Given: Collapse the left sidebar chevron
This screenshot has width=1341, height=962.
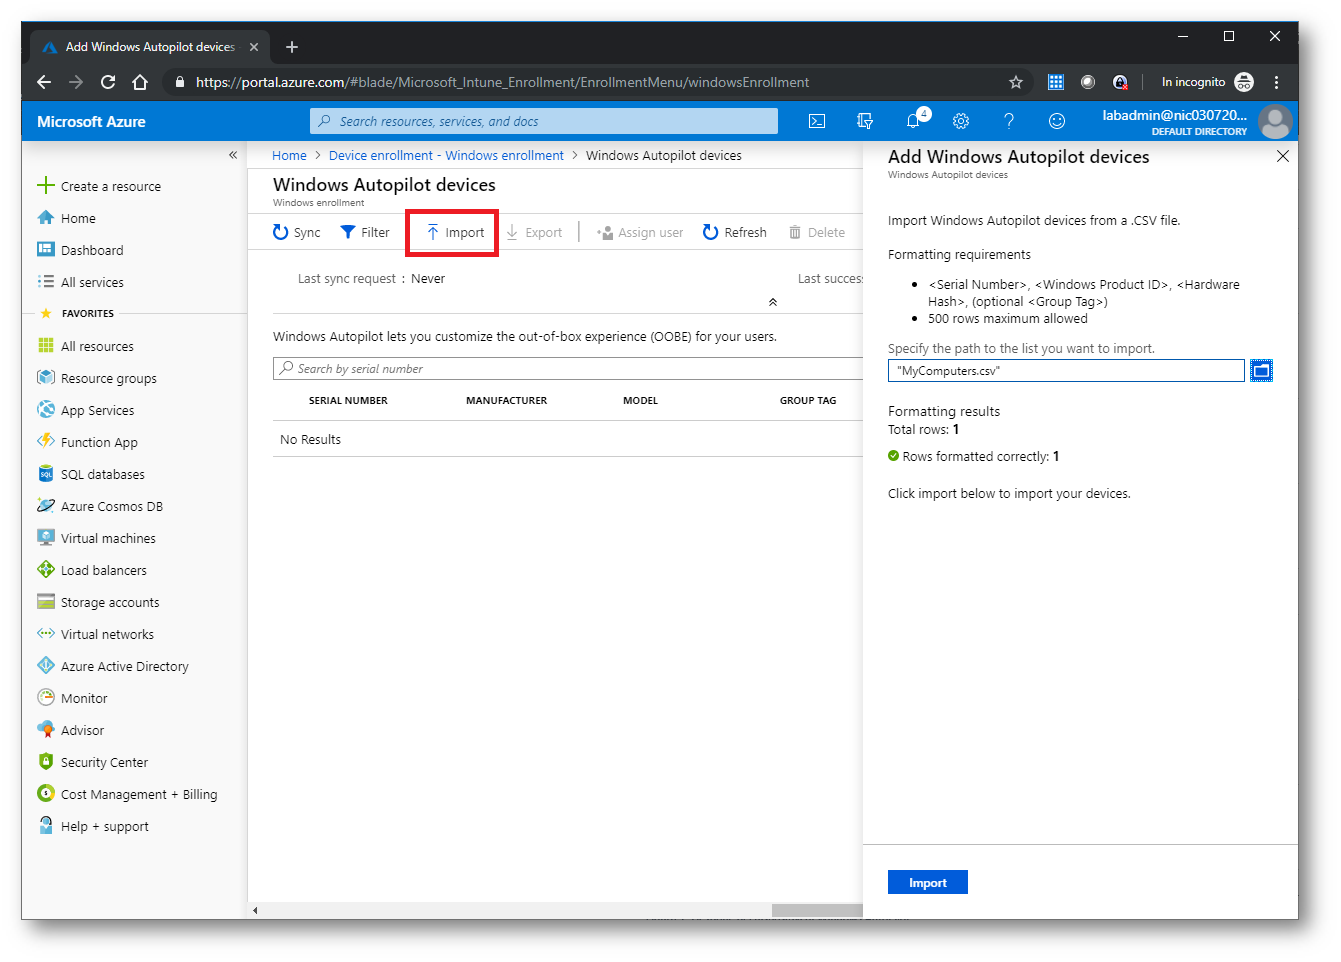Looking at the screenshot, I should click(x=233, y=155).
